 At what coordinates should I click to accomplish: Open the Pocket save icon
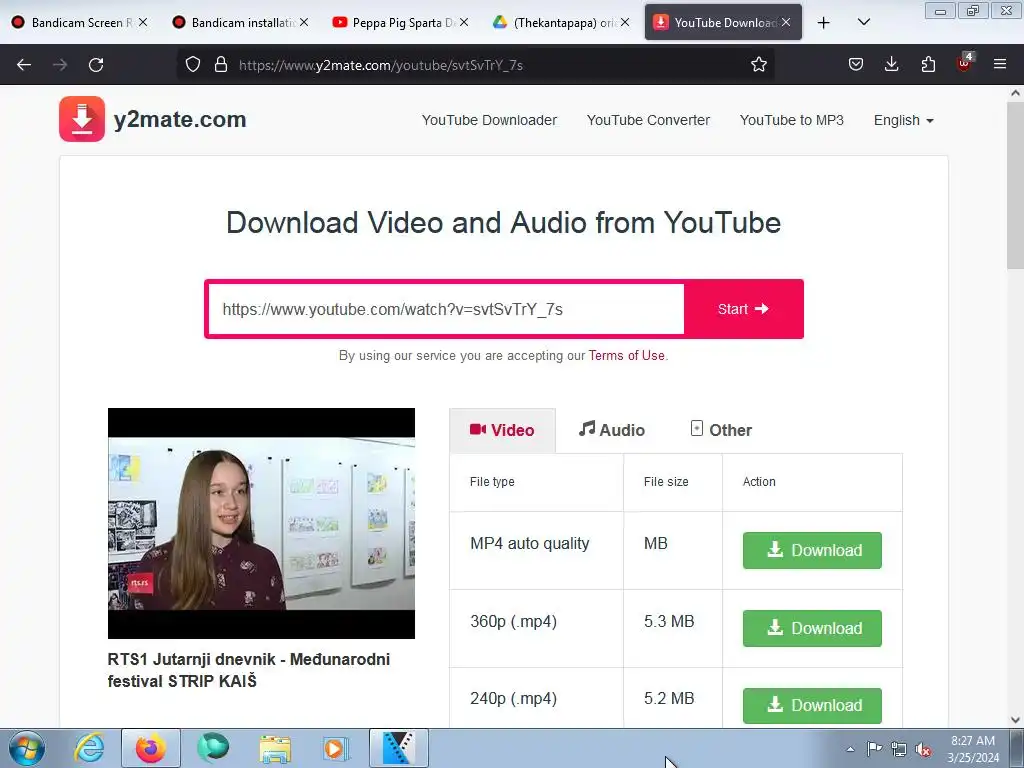click(x=856, y=65)
